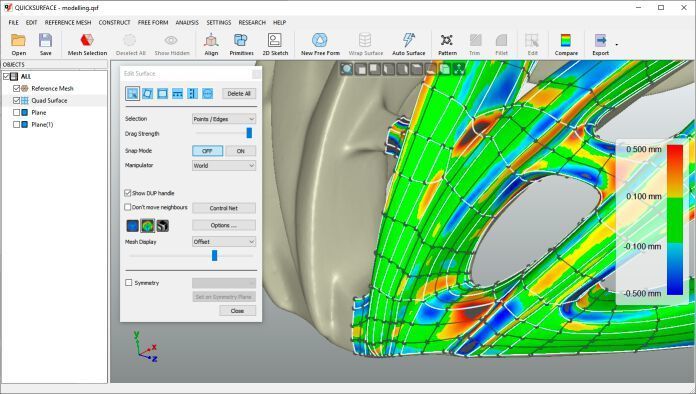
Task: Open the RESEARCH menu
Action: point(252,22)
